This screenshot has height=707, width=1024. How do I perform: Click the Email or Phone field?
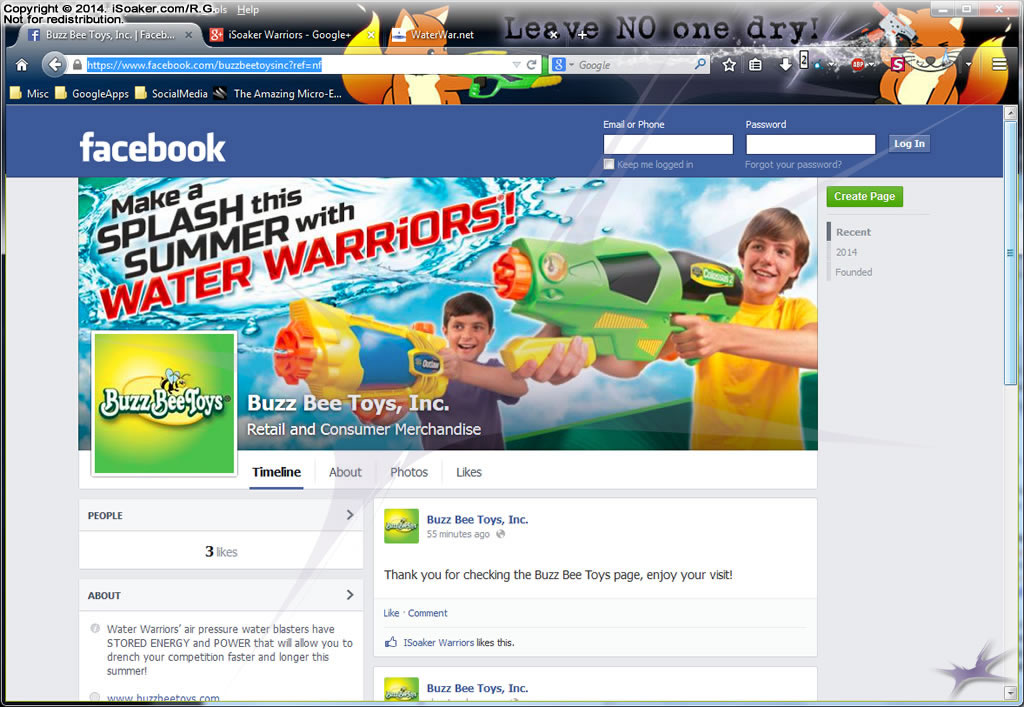click(x=668, y=144)
